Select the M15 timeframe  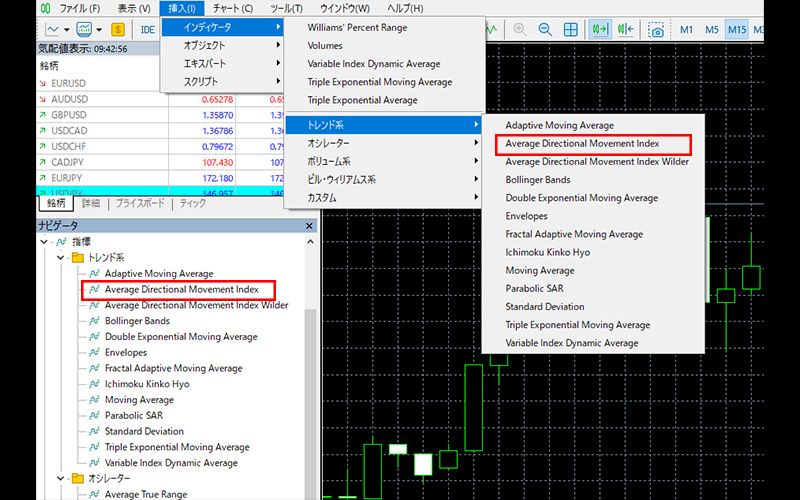(x=737, y=30)
